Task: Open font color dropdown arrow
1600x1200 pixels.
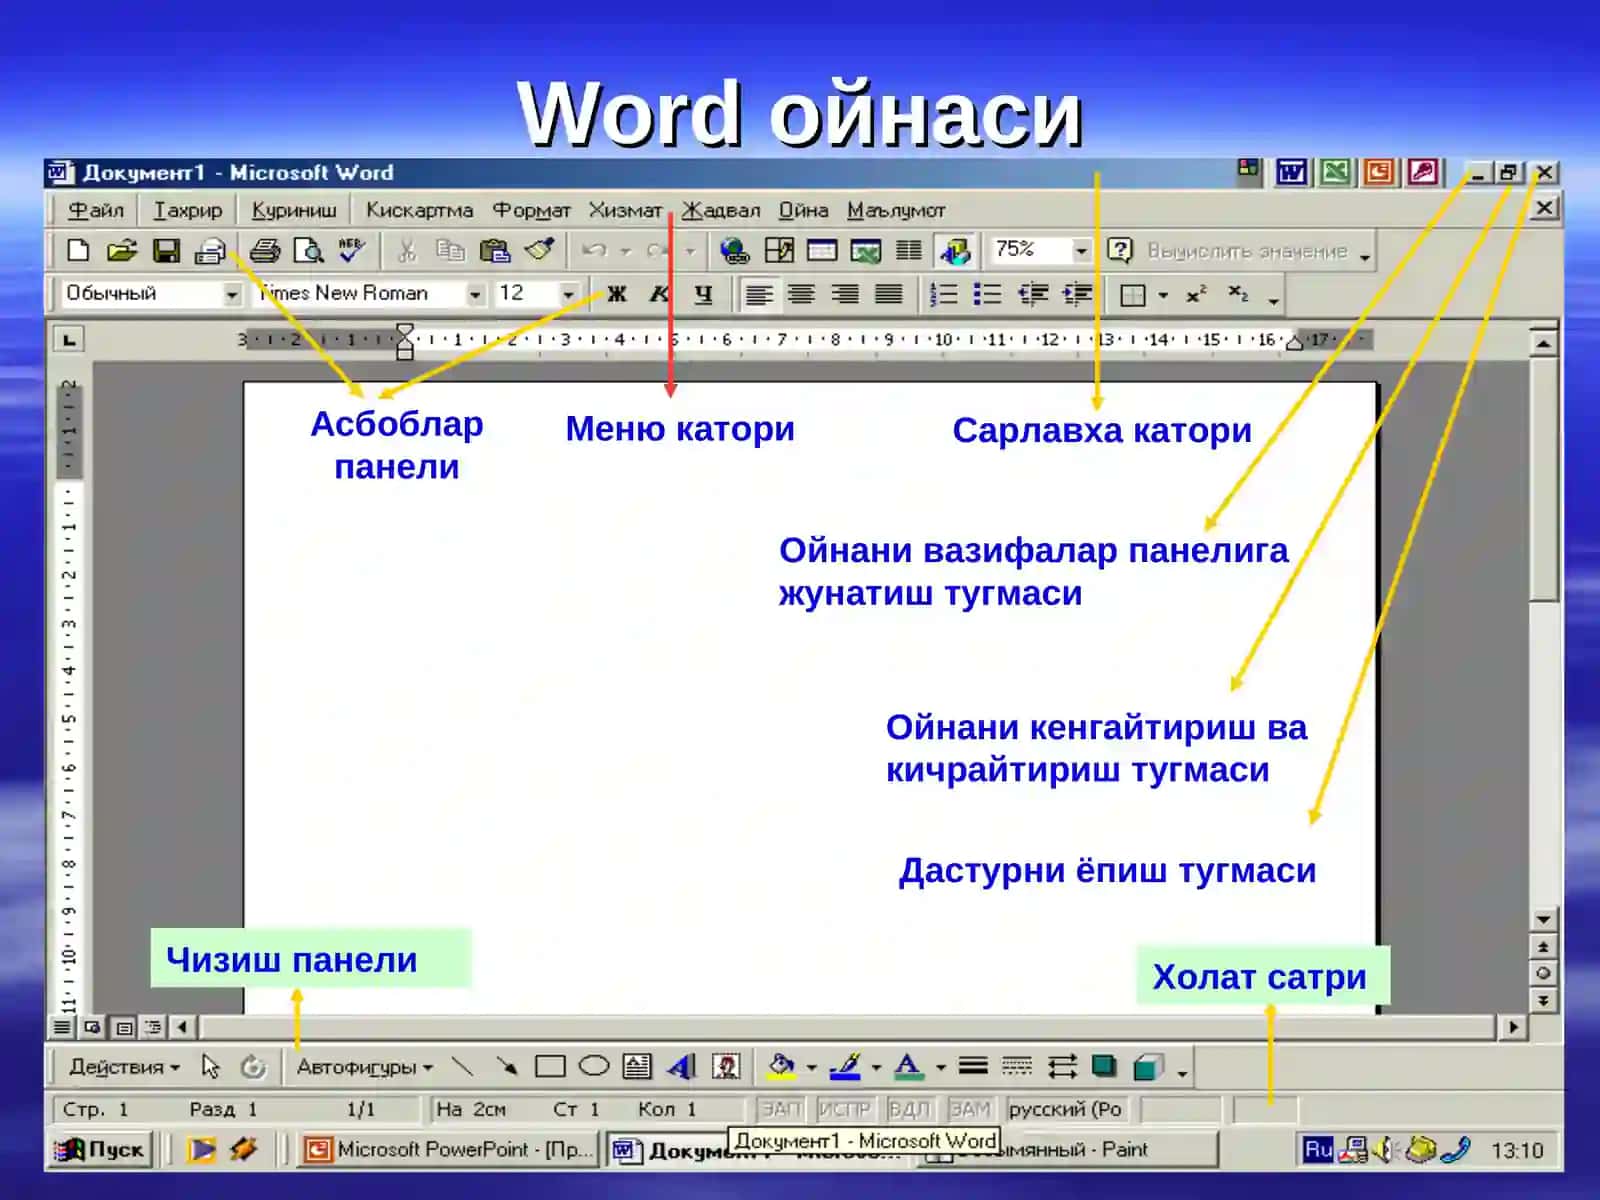Action: click(940, 1068)
